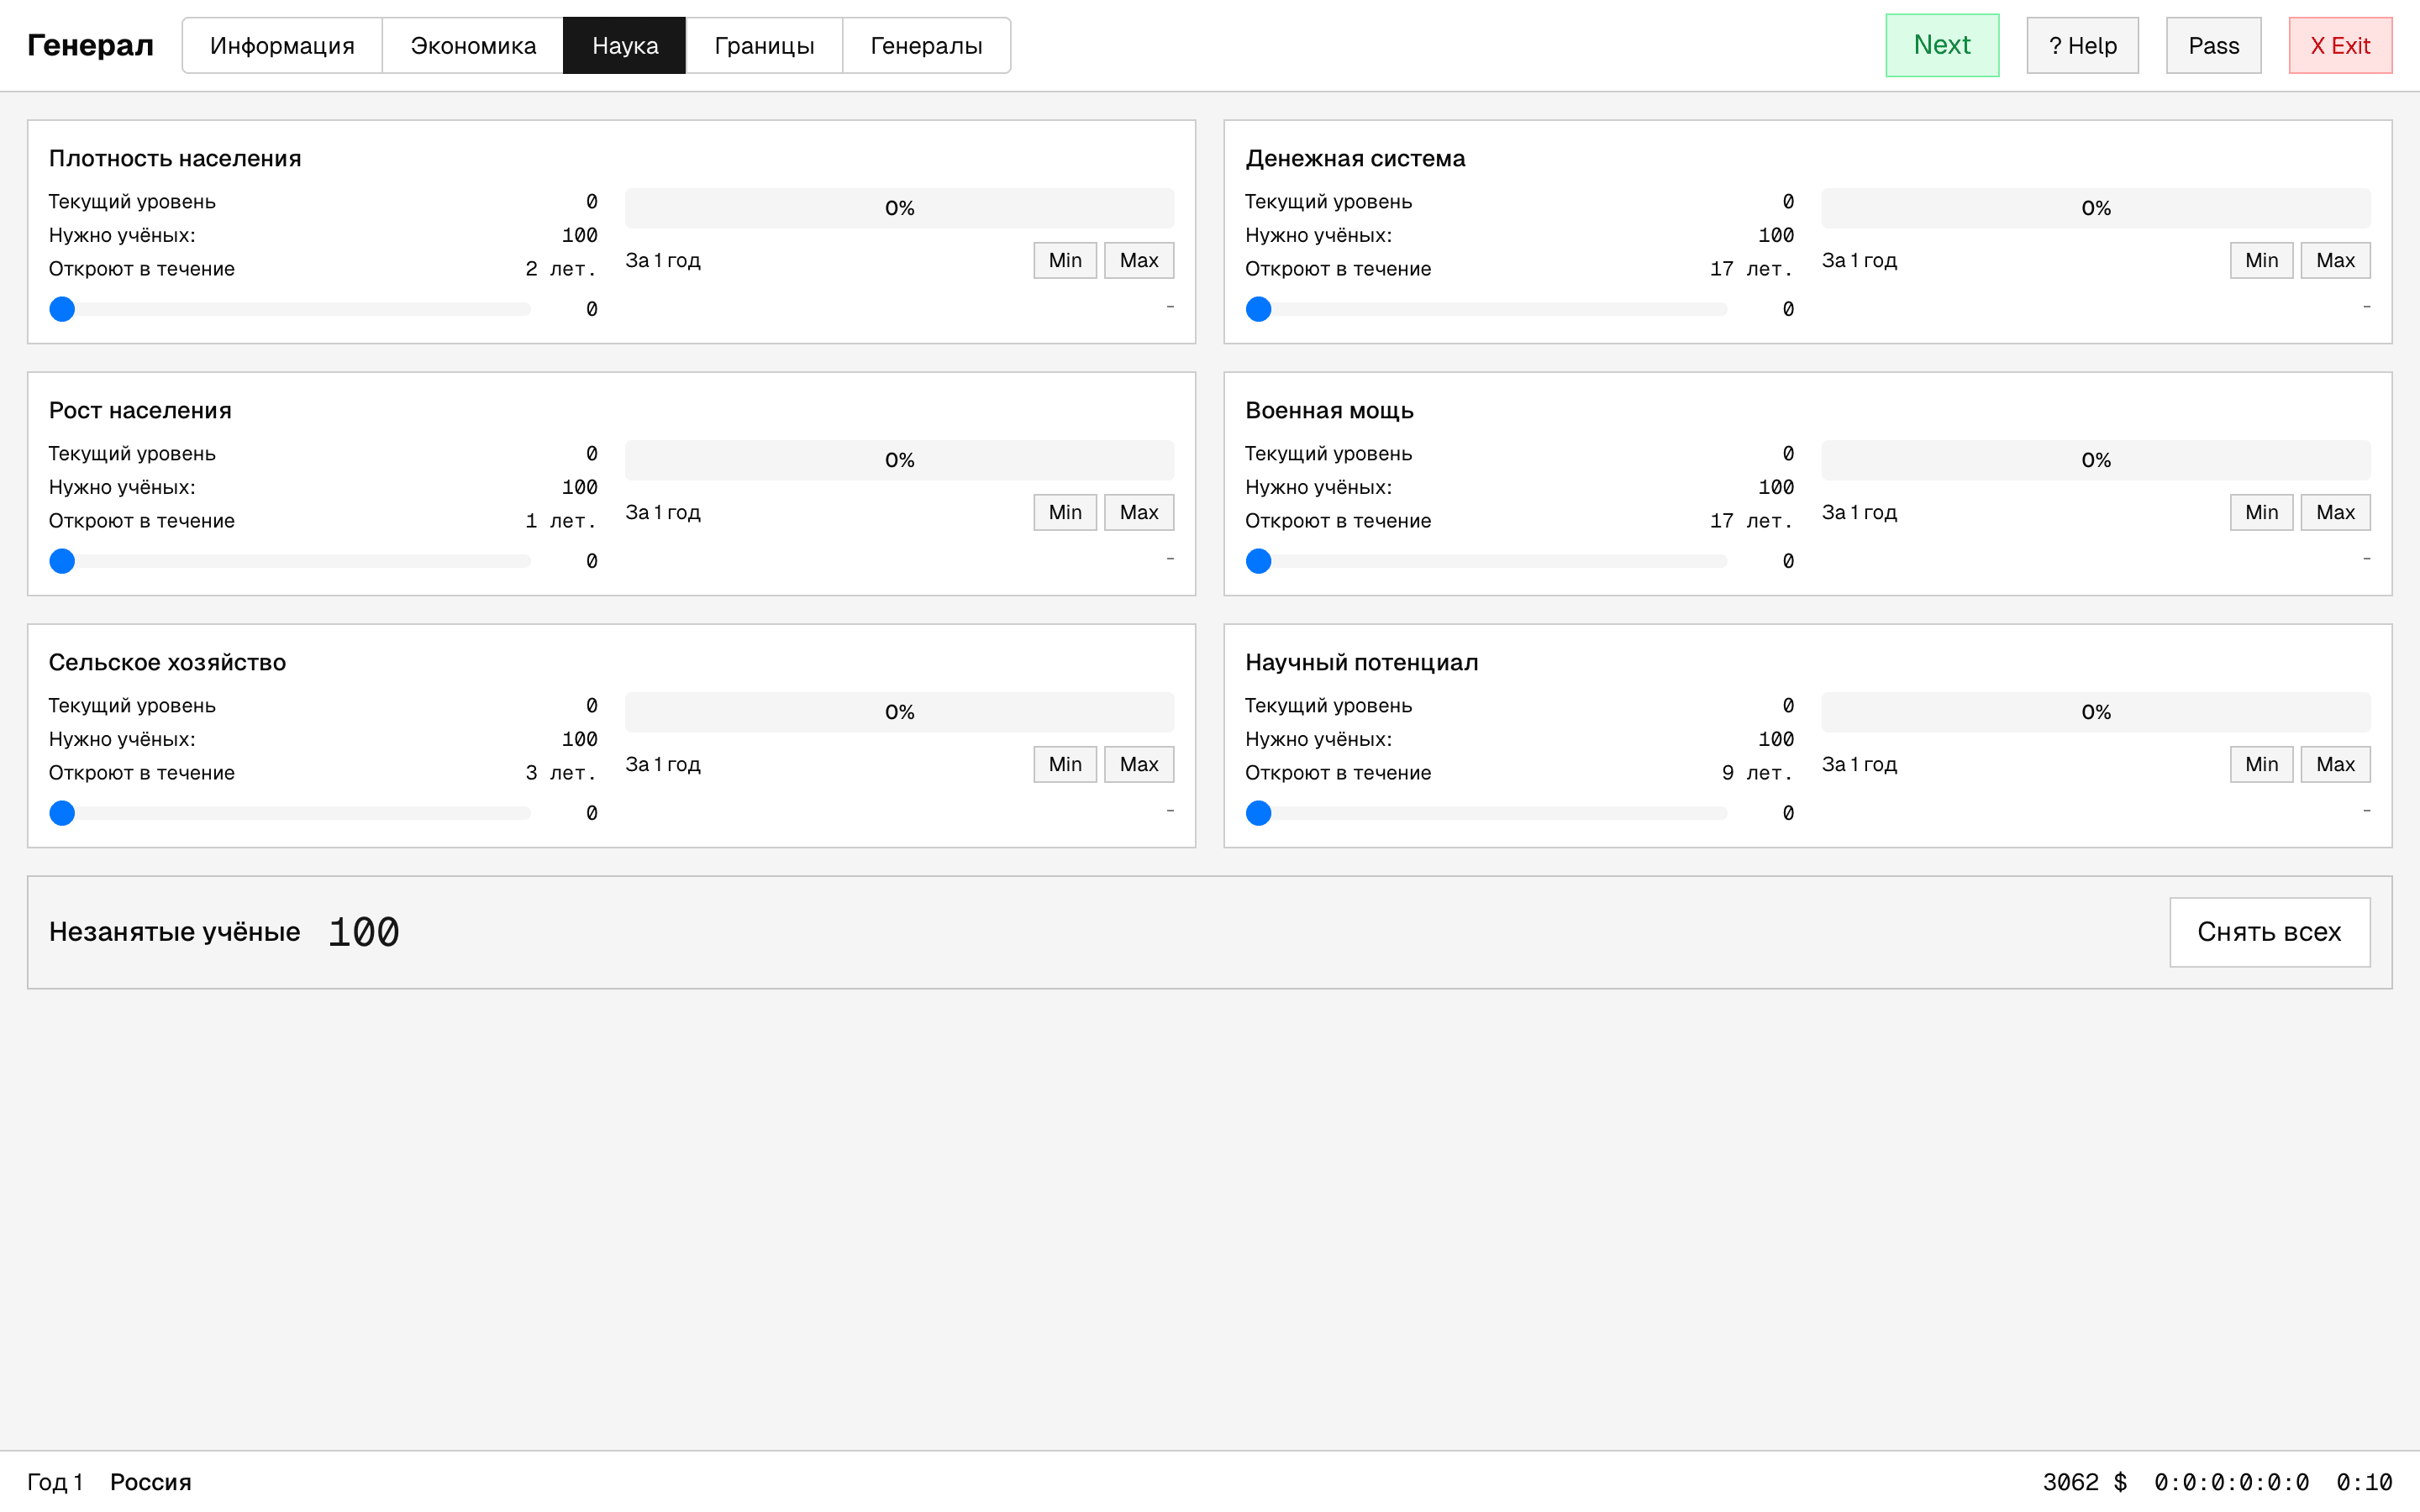Click Нужно учёных in Сельское хозяйство panel
Screen dimensions: 2420x1512
122,739
